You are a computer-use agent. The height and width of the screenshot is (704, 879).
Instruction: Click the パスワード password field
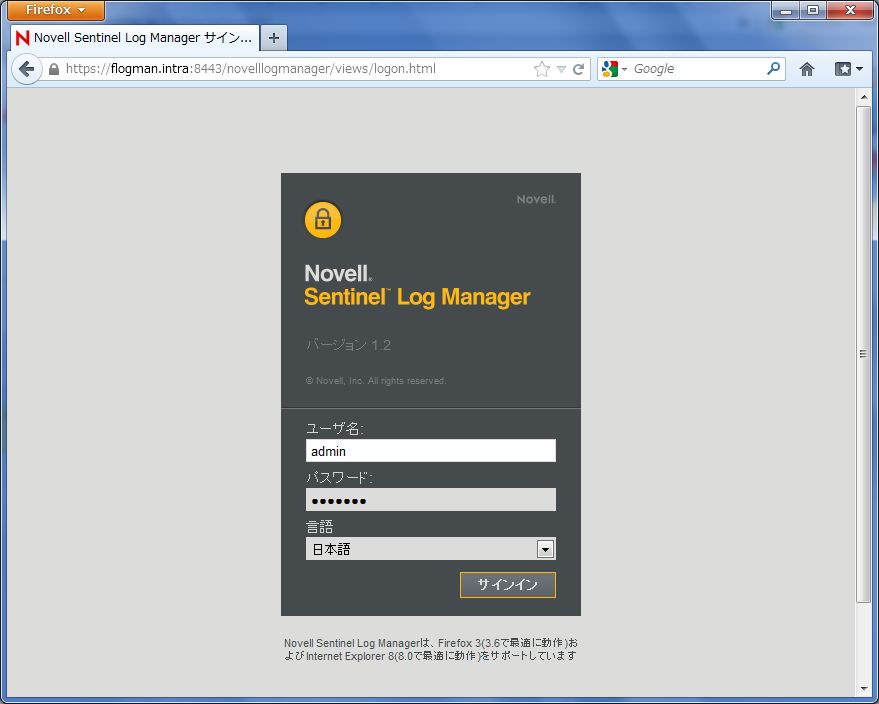(x=431, y=499)
